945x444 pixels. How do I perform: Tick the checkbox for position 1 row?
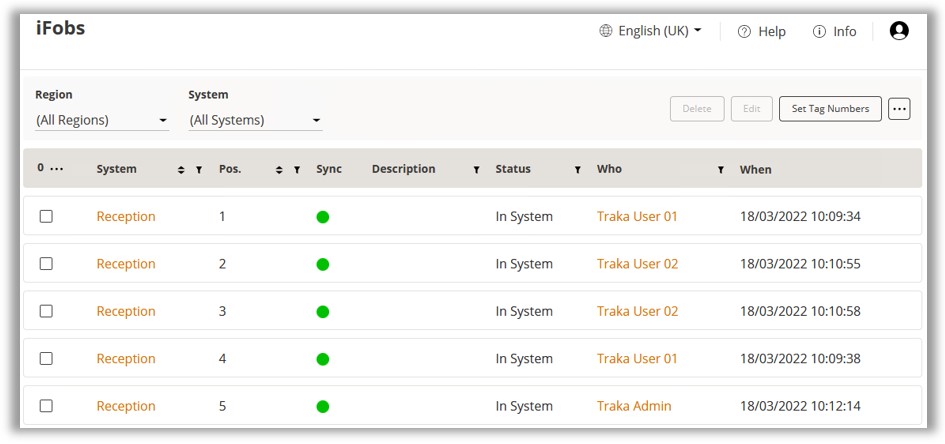(46, 216)
